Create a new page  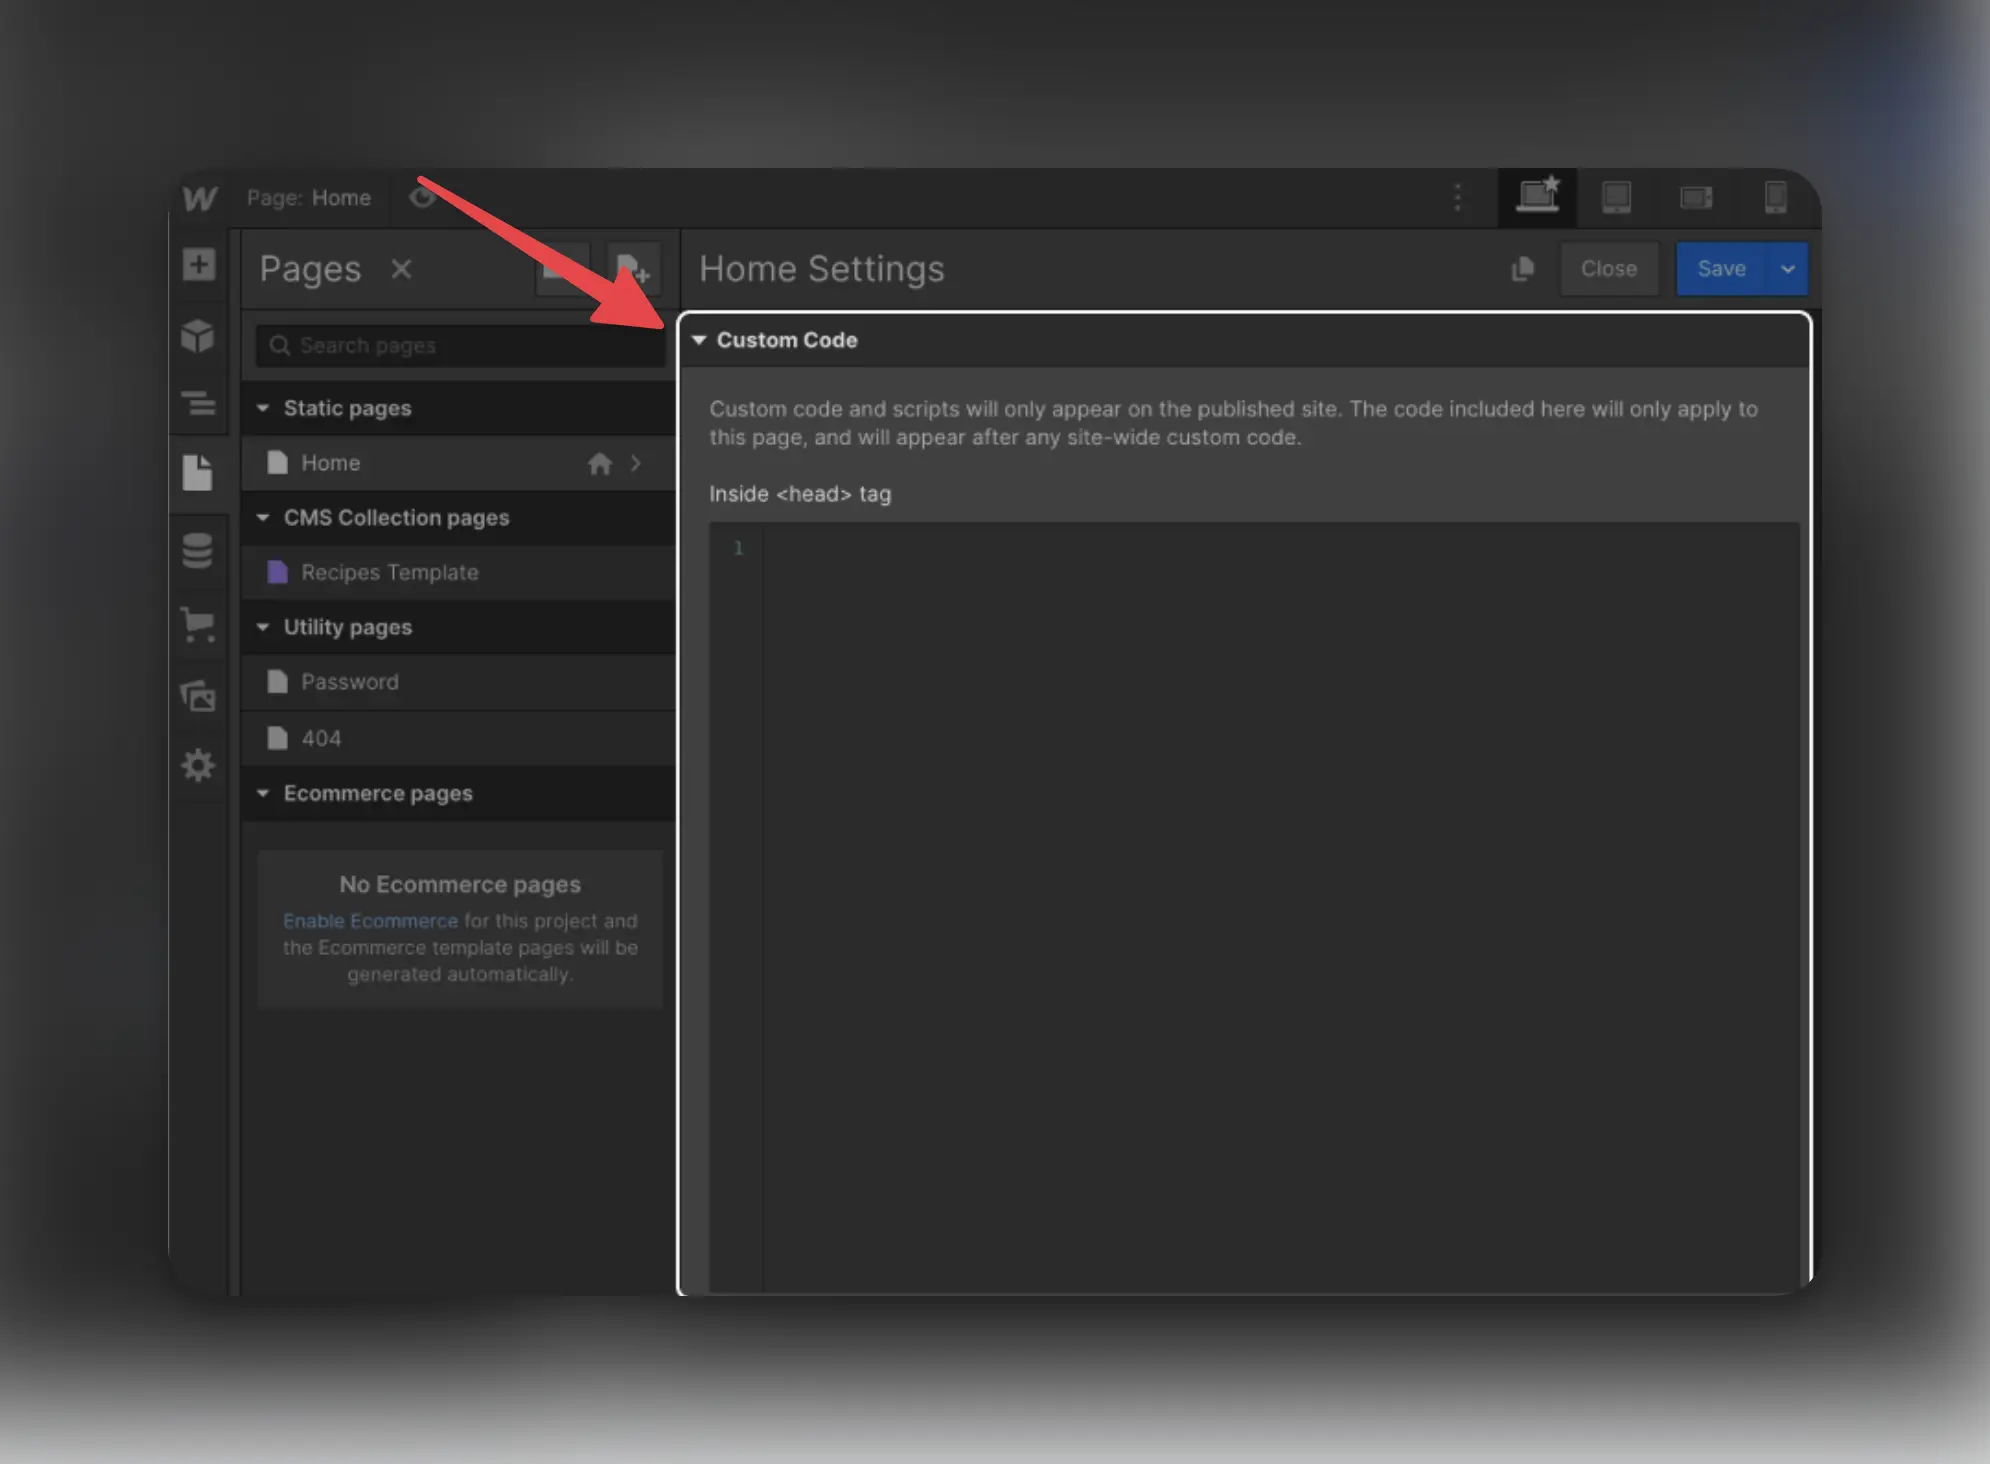(x=634, y=269)
